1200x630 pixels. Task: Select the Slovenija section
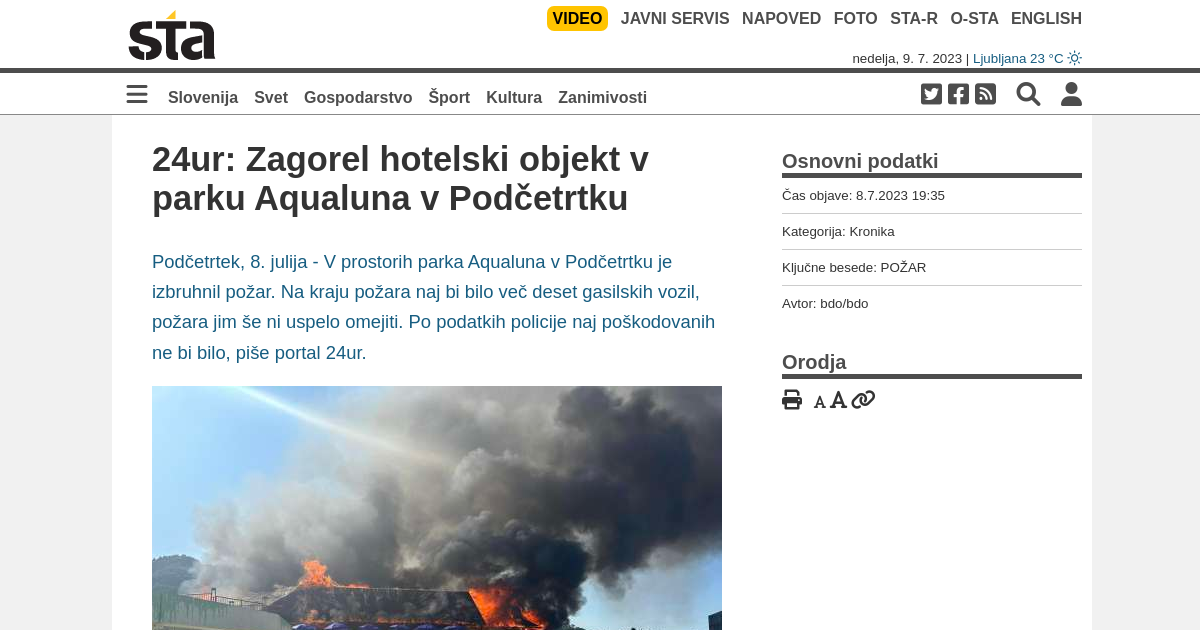tap(203, 97)
